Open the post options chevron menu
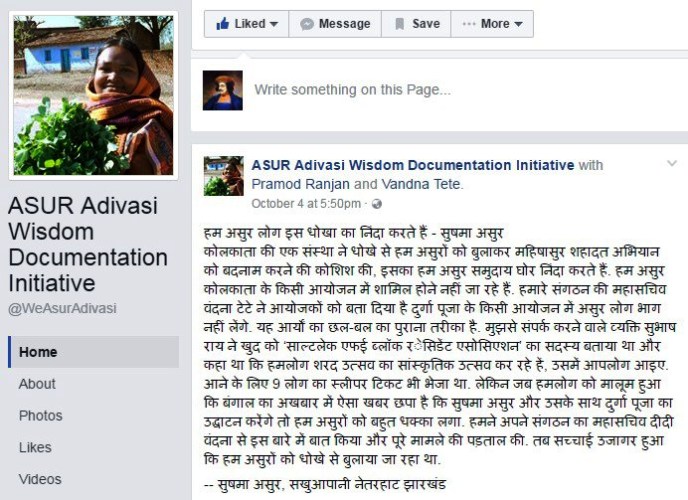This screenshot has height=500, width=688. [672, 164]
